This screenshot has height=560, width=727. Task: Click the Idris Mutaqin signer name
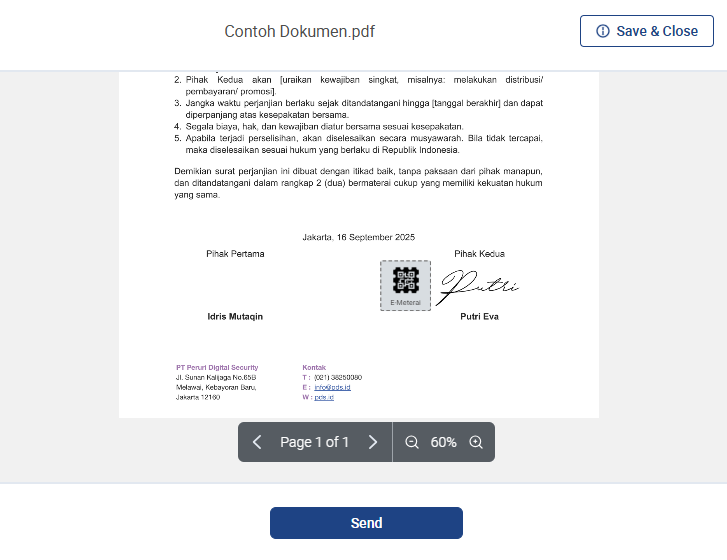pos(235,316)
